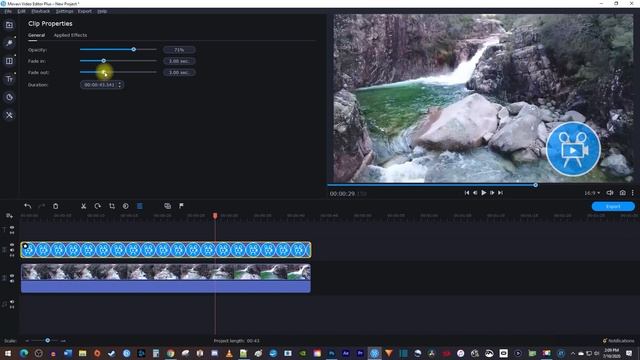
Task: Open Color Adjustments toolbar icon
Action: (126, 206)
